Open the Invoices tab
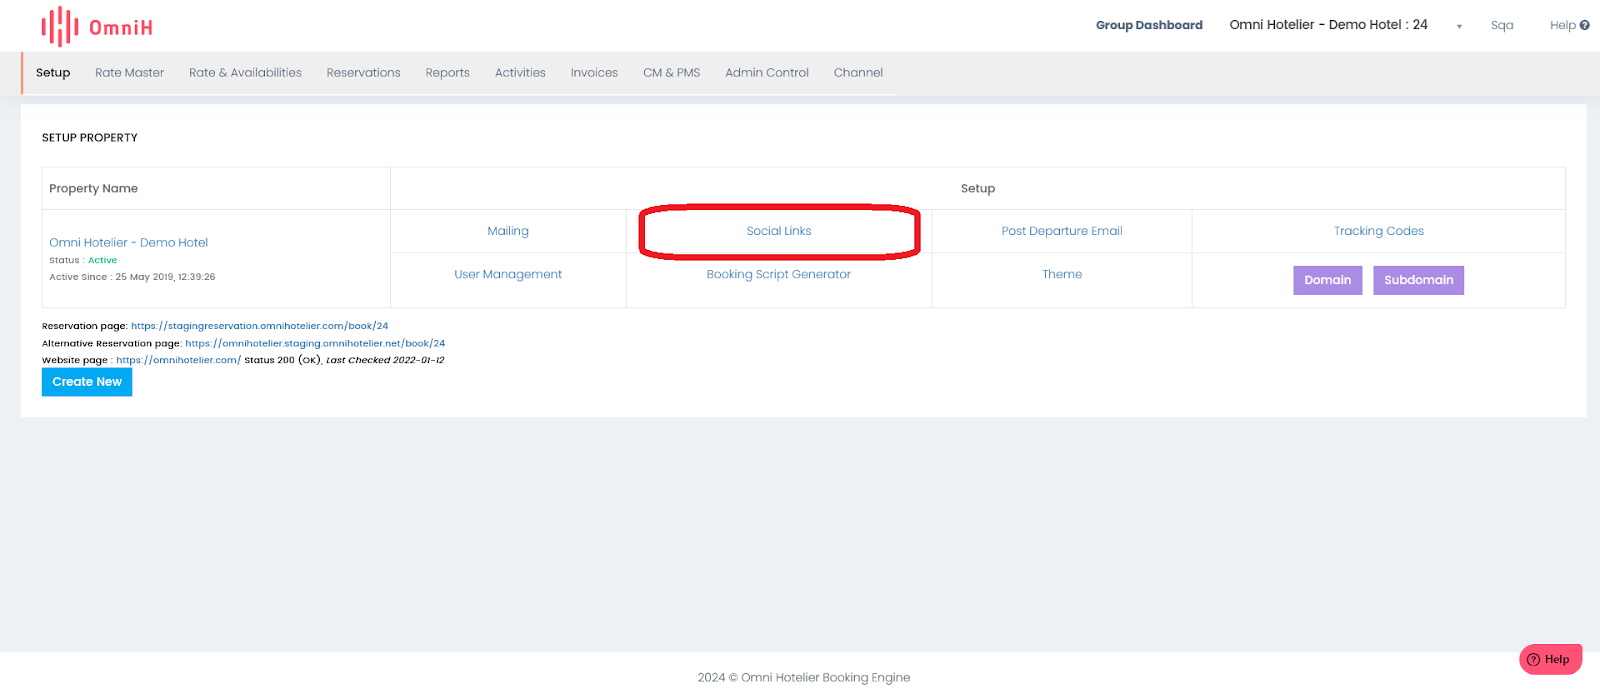Screen dimensions: 1600x699 click(x=594, y=73)
